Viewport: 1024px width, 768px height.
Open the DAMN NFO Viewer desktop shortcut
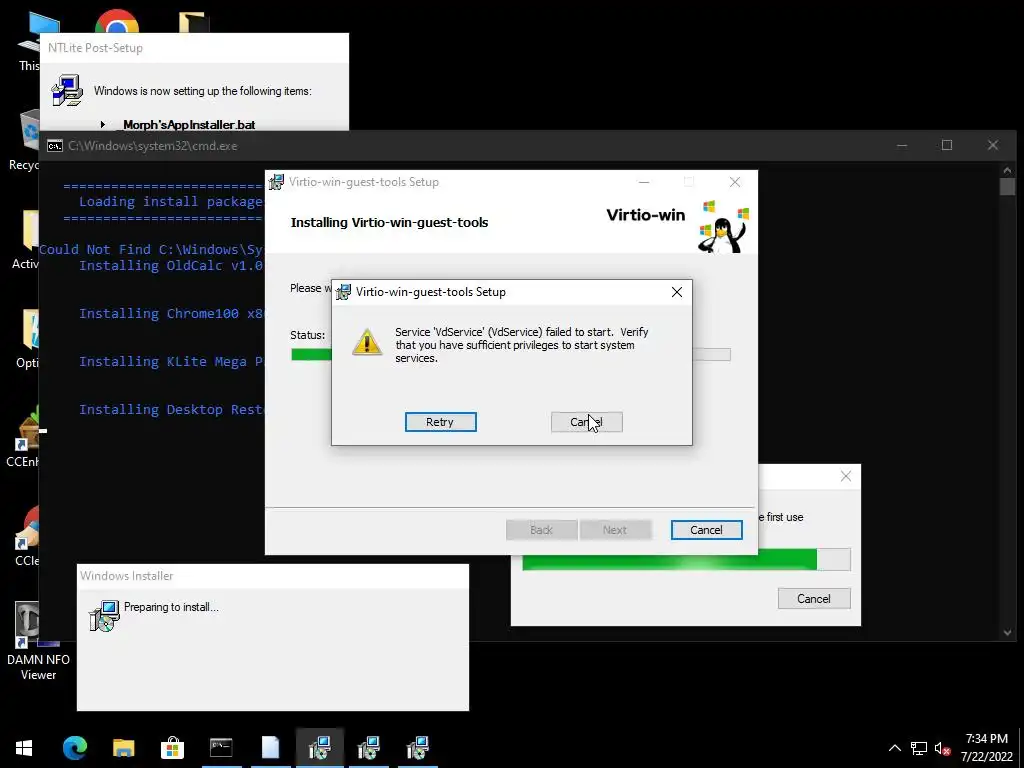coord(38,641)
